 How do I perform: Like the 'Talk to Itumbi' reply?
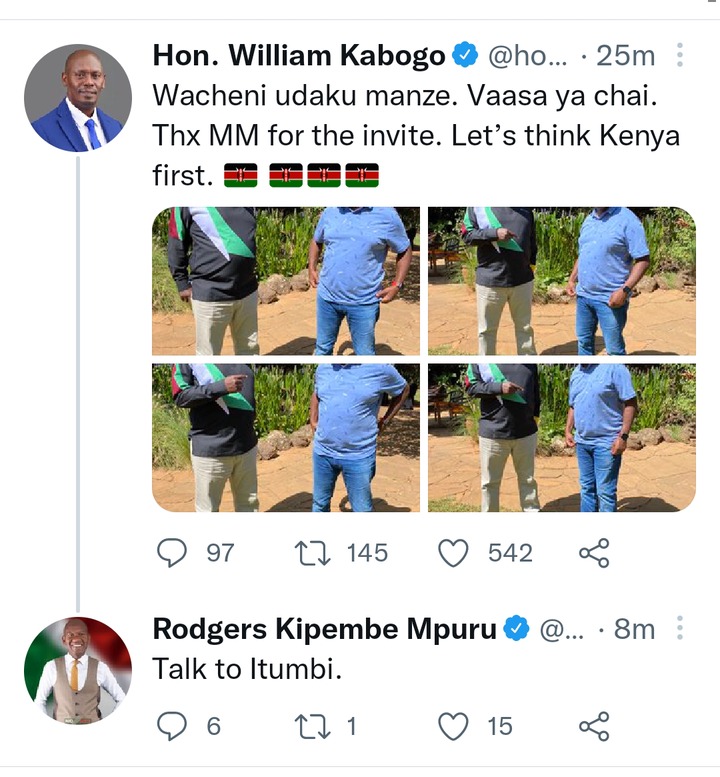(x=454, y=727)
